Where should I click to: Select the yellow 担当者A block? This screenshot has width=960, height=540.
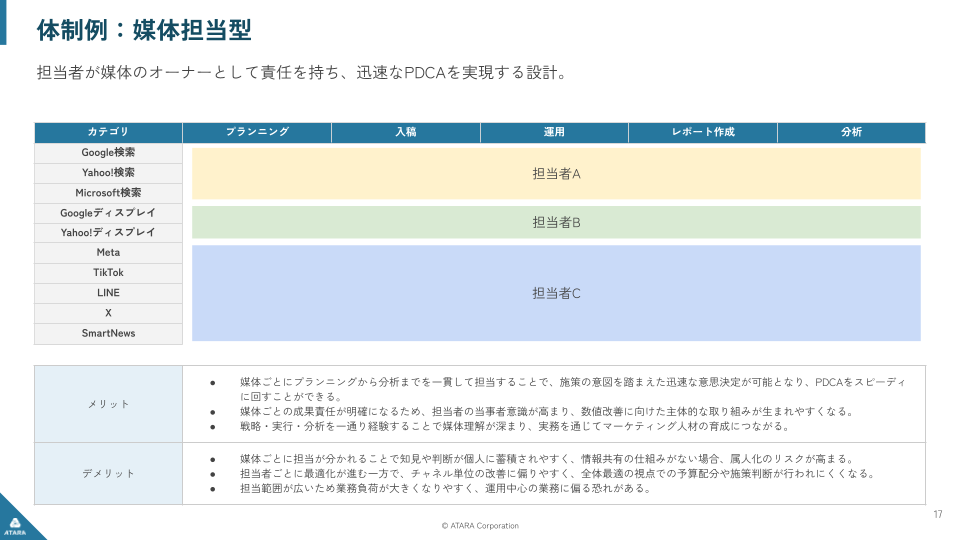coord(556,173)
